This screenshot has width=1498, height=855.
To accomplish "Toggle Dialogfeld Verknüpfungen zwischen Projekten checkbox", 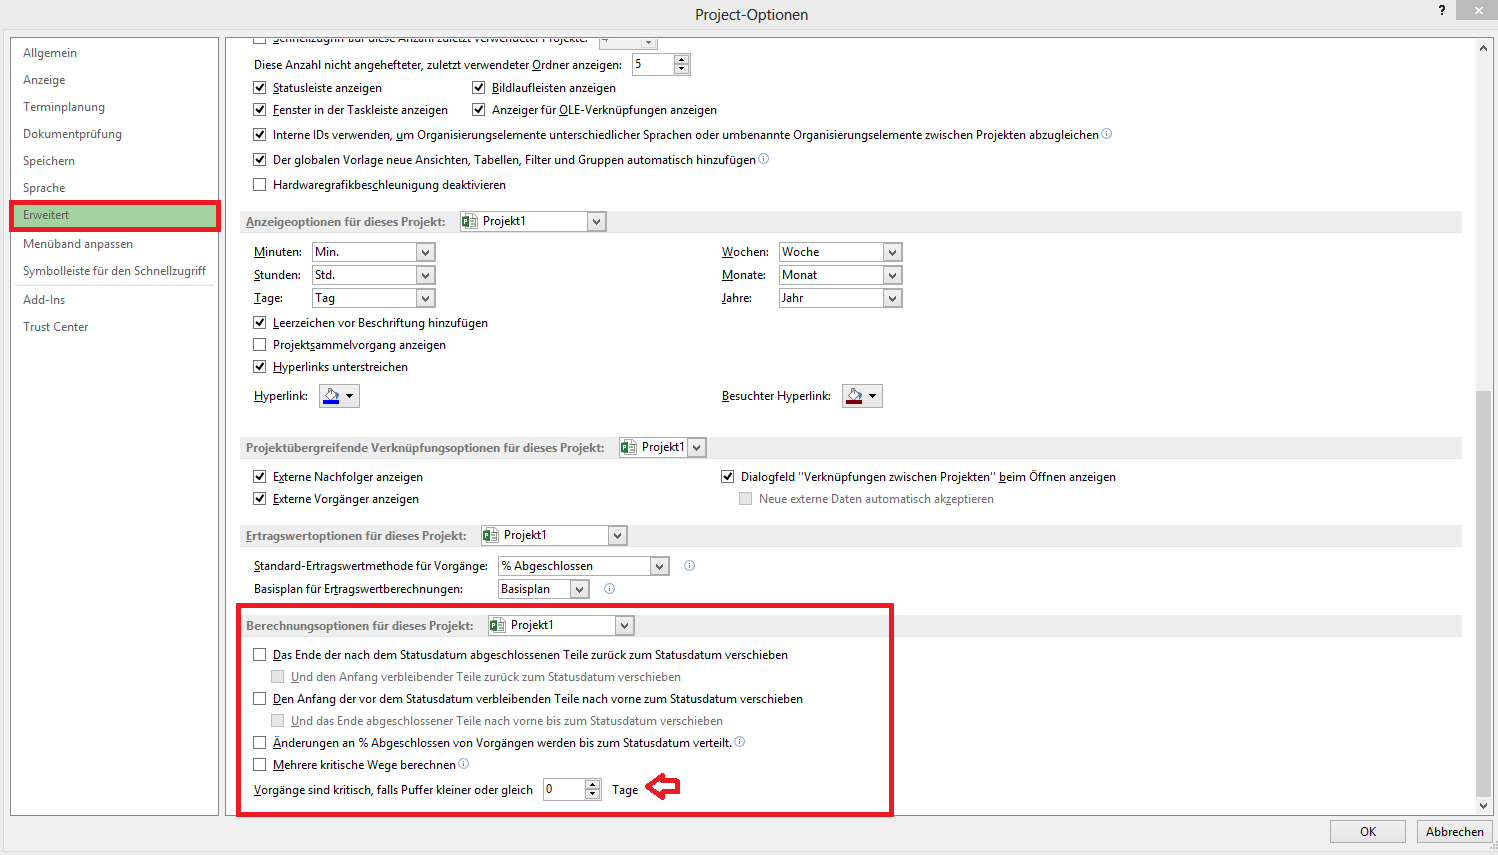I will pos(728,477).
